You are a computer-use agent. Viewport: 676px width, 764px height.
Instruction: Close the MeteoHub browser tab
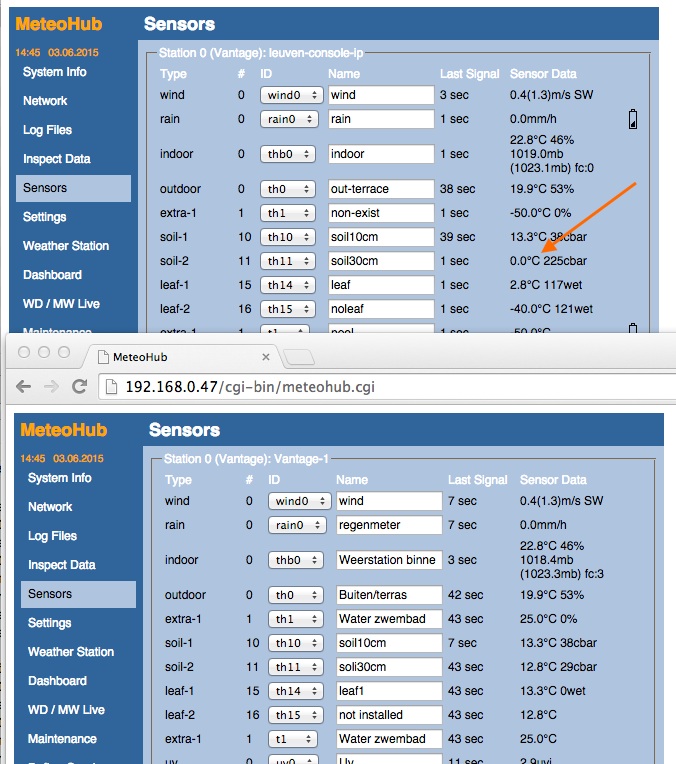click(265, 357)
